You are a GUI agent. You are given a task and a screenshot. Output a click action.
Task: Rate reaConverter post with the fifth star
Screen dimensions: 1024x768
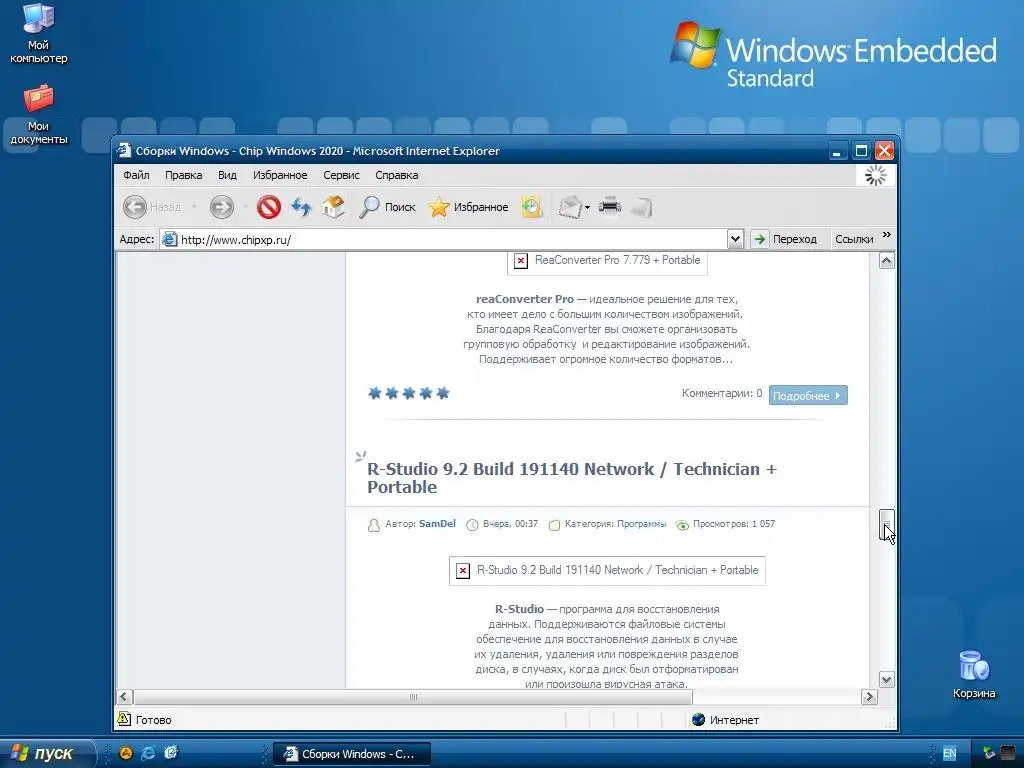[443, 393]
